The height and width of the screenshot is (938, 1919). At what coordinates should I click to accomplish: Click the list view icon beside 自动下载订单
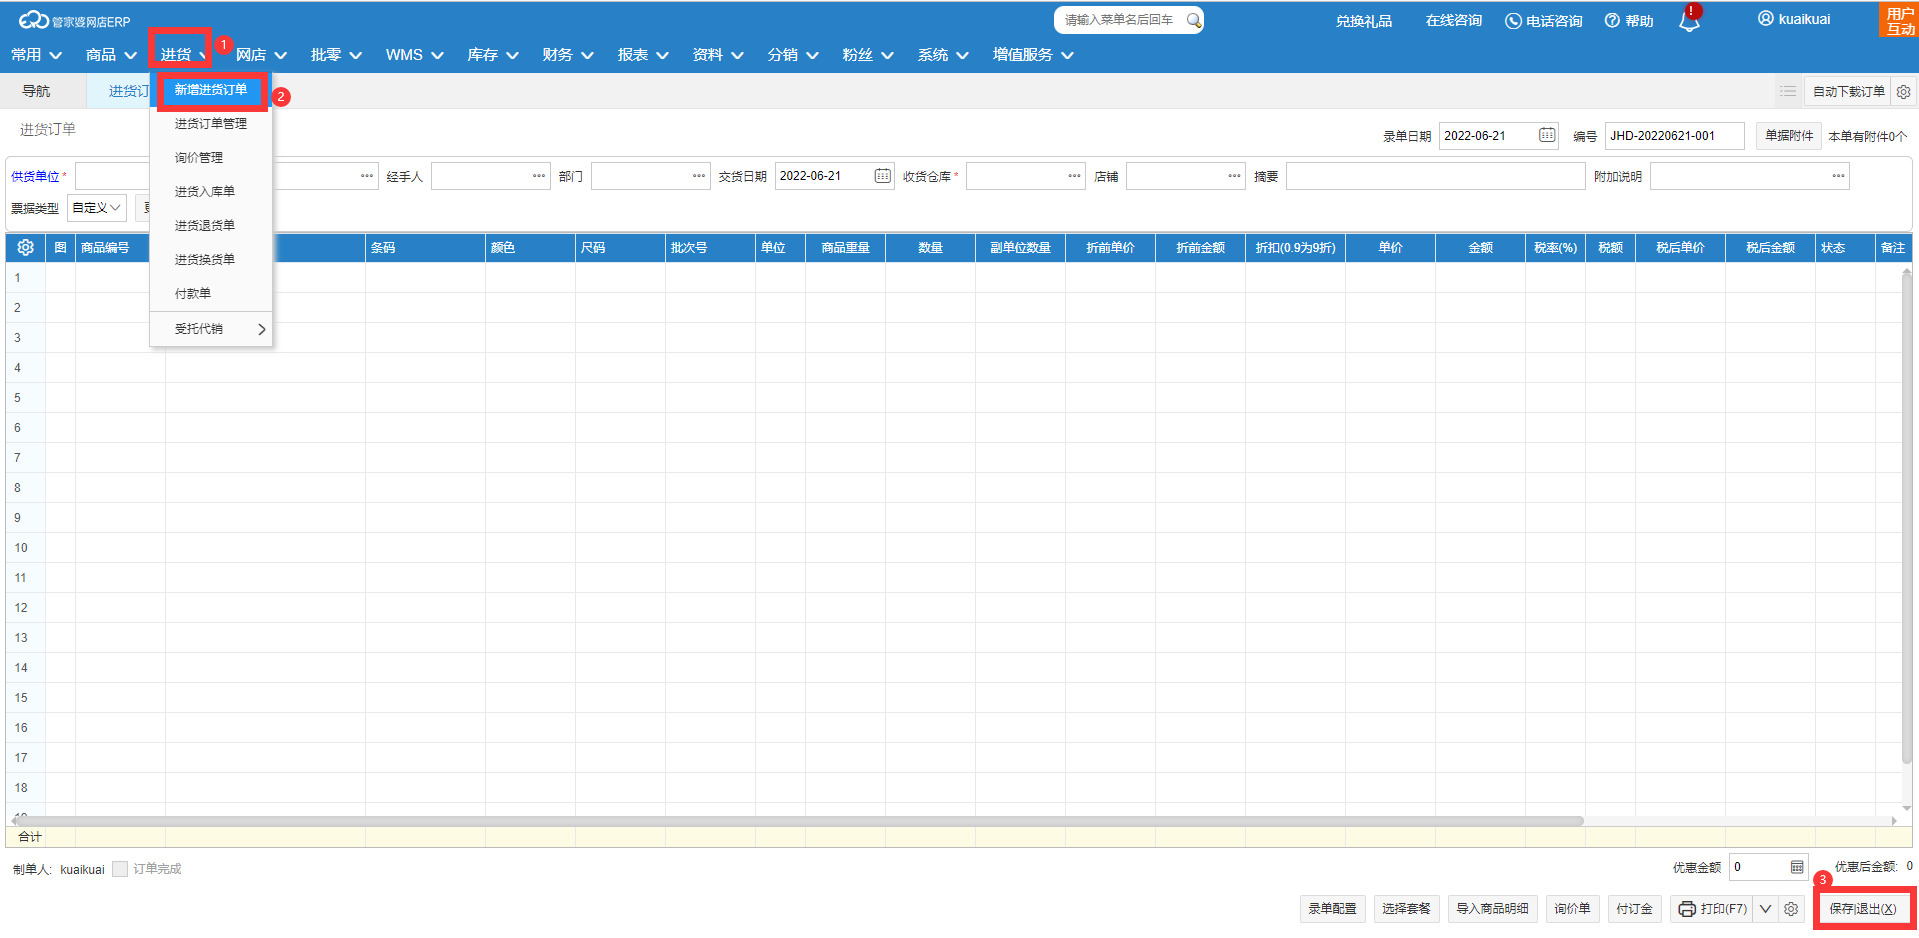coord(1787,91)
